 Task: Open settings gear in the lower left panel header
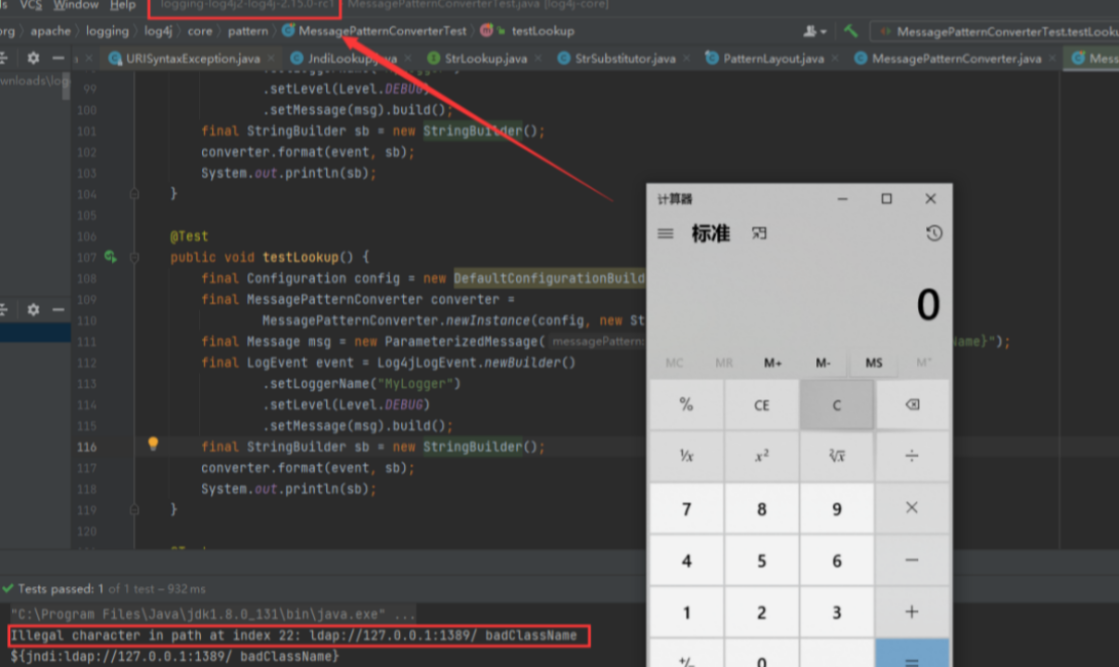(33, 310)
